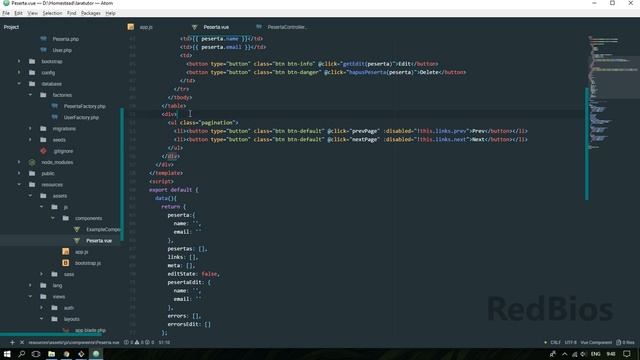Click UTF-8 encoding selector
This screenshot has height=360, width=640.
(x=571, y=342)
